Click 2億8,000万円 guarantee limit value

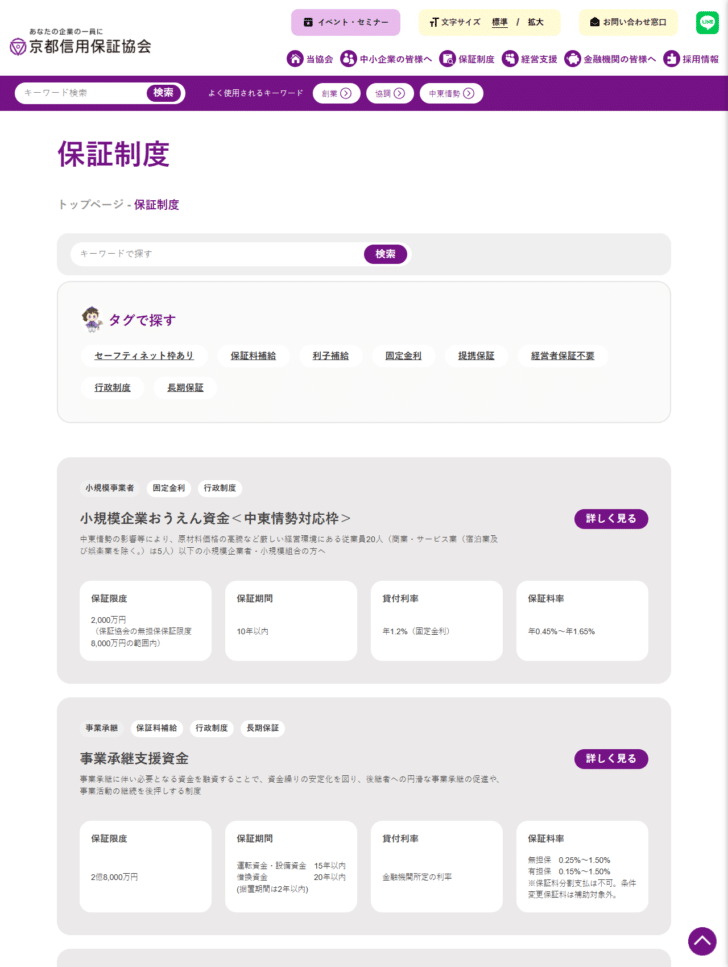coord(115,877)
